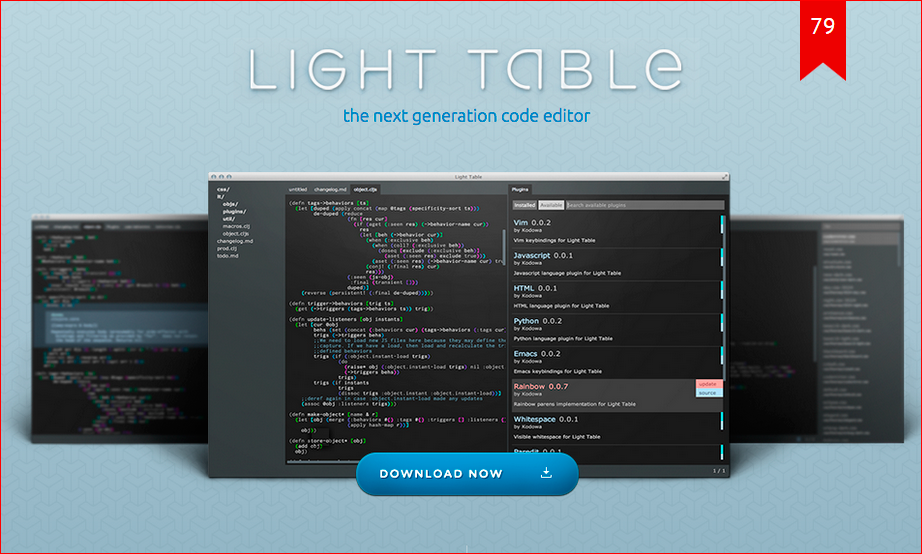This screenshot has width=922, height=554.
Task: Select the Javascript 0.0.1 plugin entry
Action: (x=616, y=264)
